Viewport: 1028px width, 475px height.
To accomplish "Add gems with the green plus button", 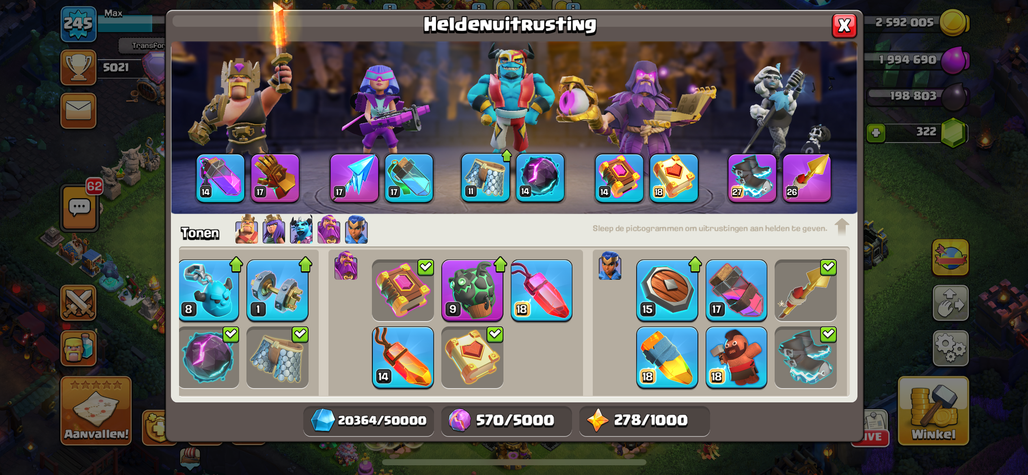I will pos(877,133).
